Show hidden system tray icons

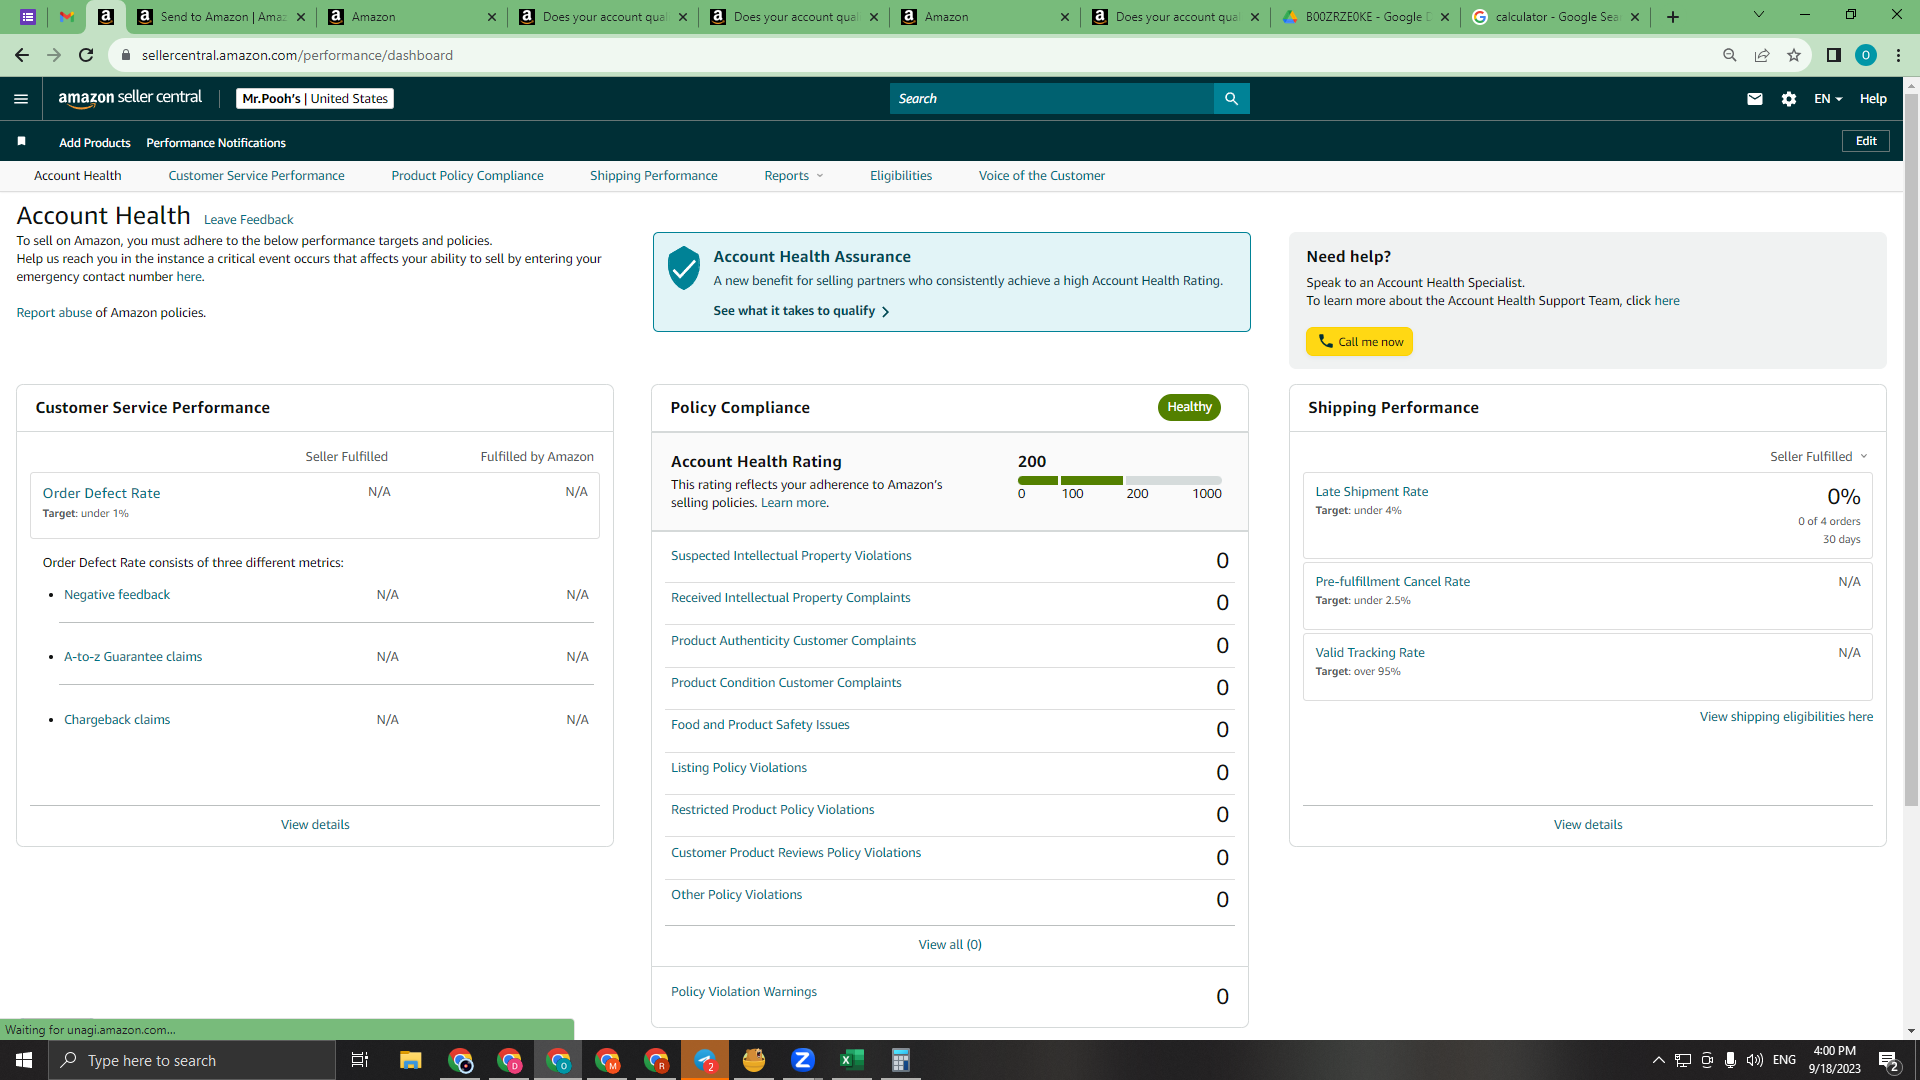tap(1658, 1060)
